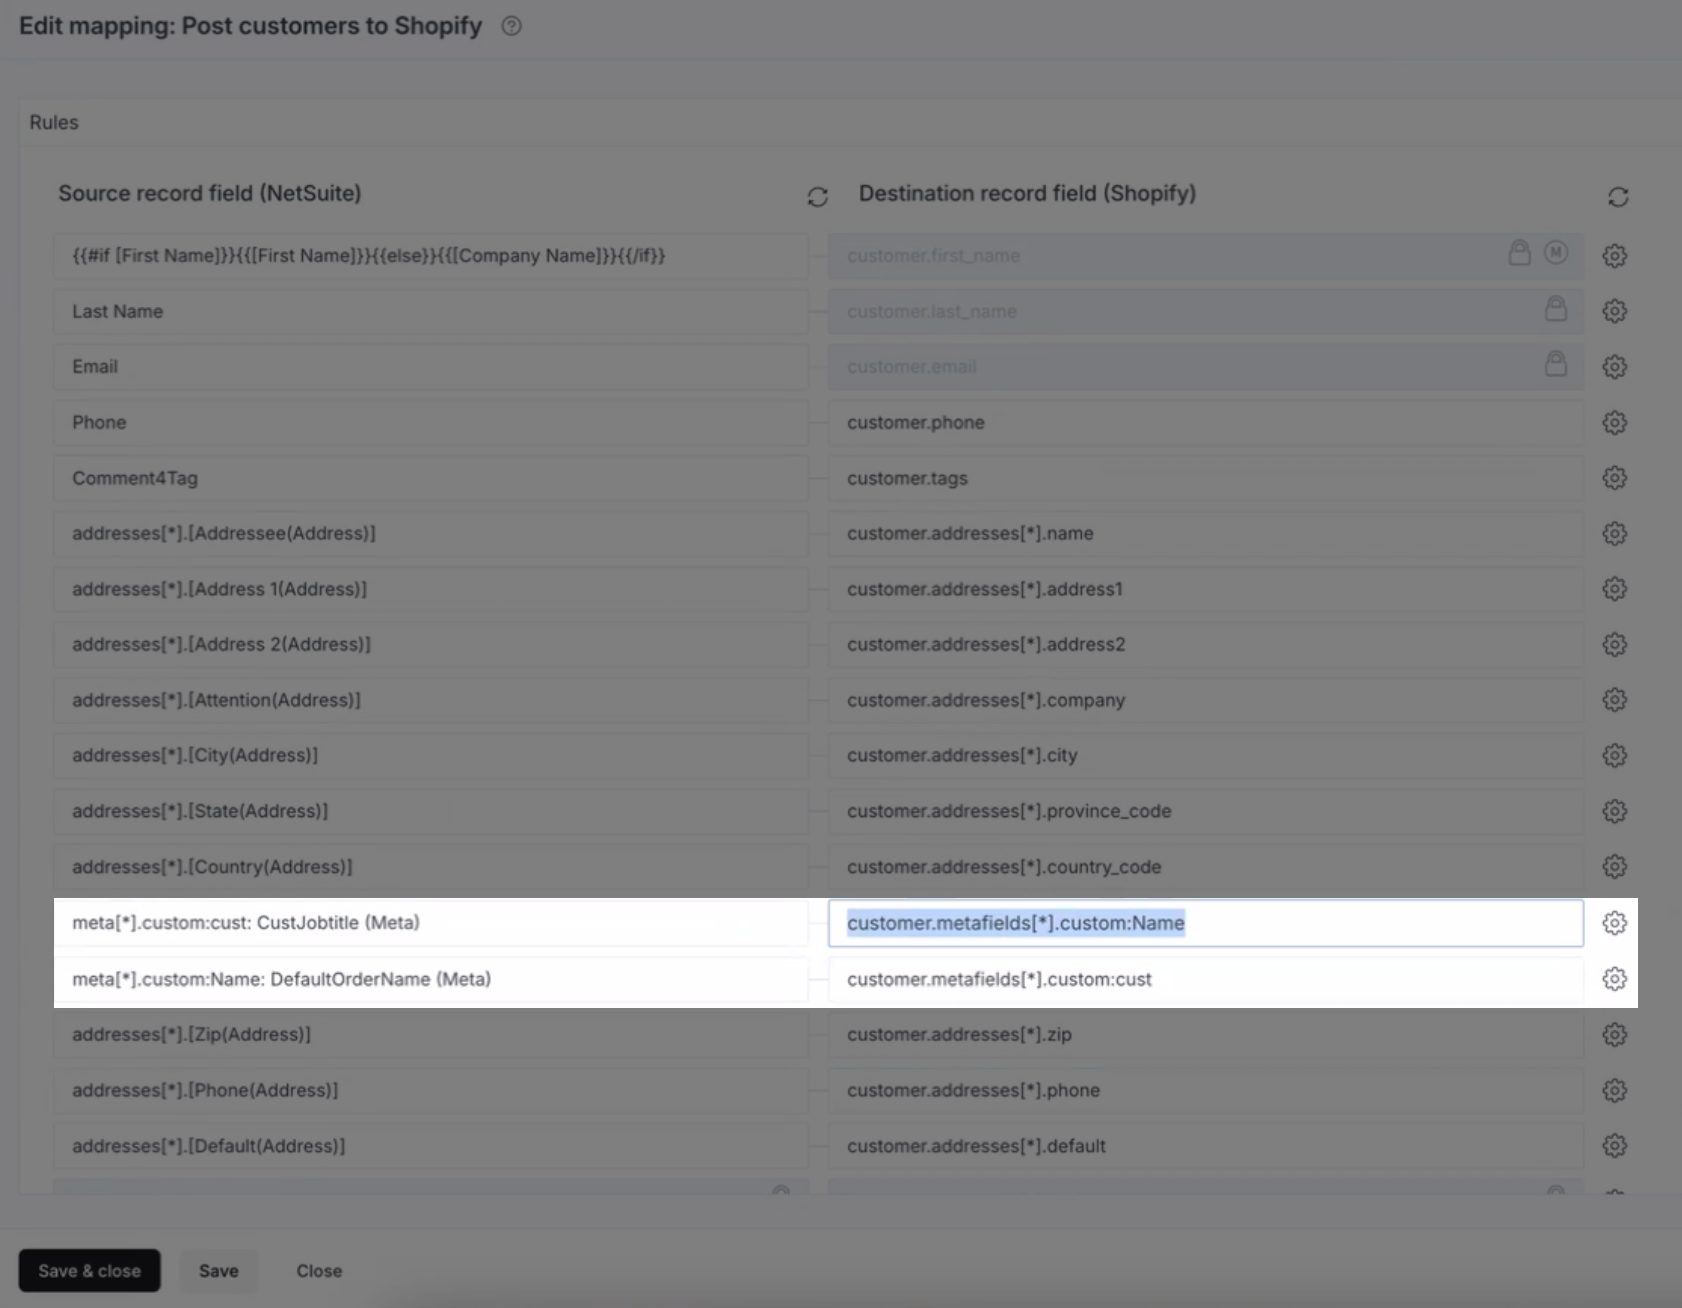Open settings gear for custom:Name metafield mapping
1682x1308 pixels.
coord(1614,923)
